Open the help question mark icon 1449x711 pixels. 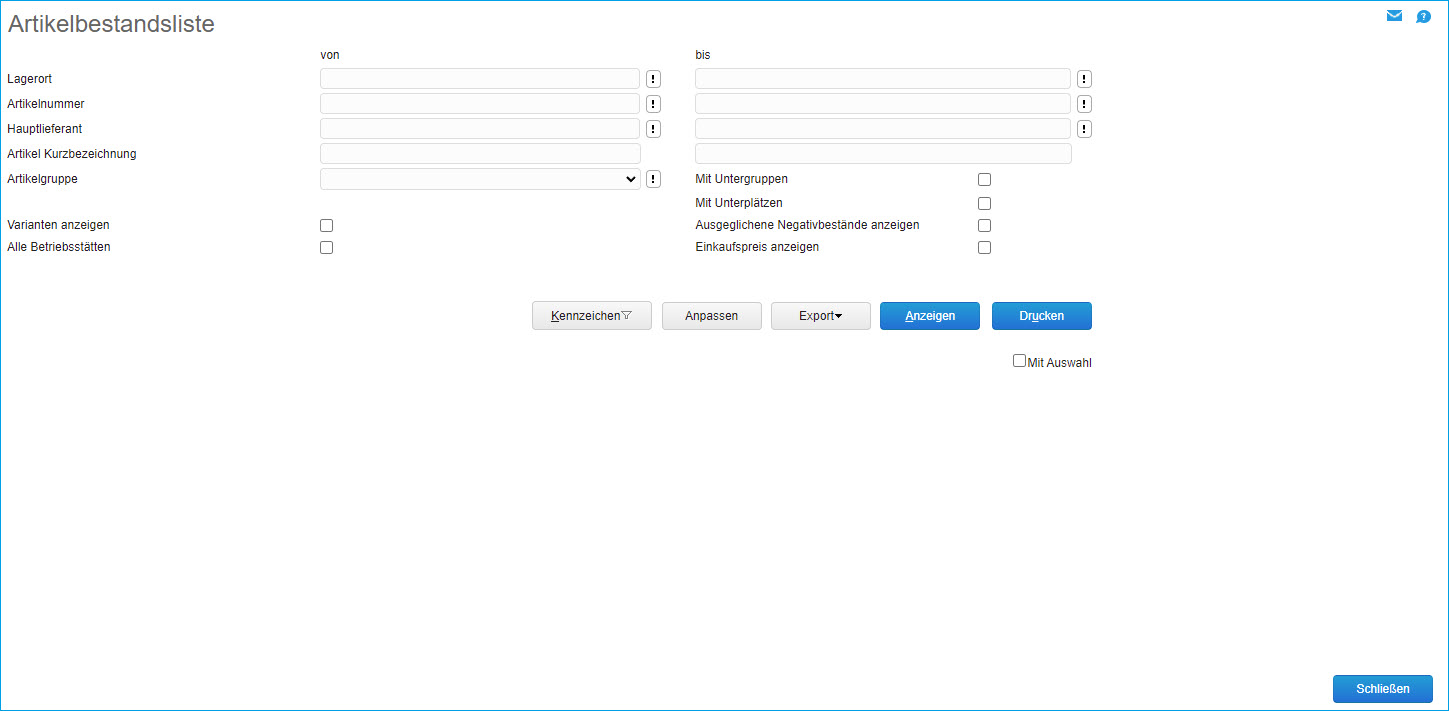[1423, 17]
